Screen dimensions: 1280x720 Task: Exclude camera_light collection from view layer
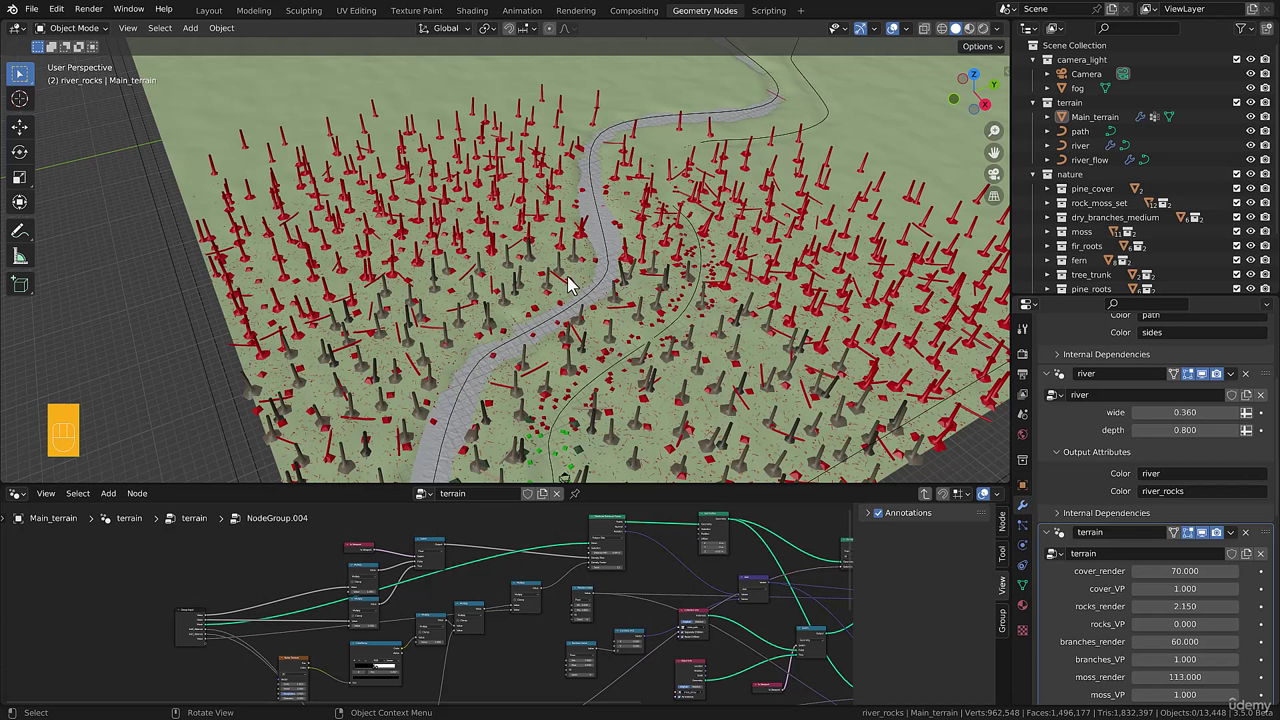point(1236,59)
